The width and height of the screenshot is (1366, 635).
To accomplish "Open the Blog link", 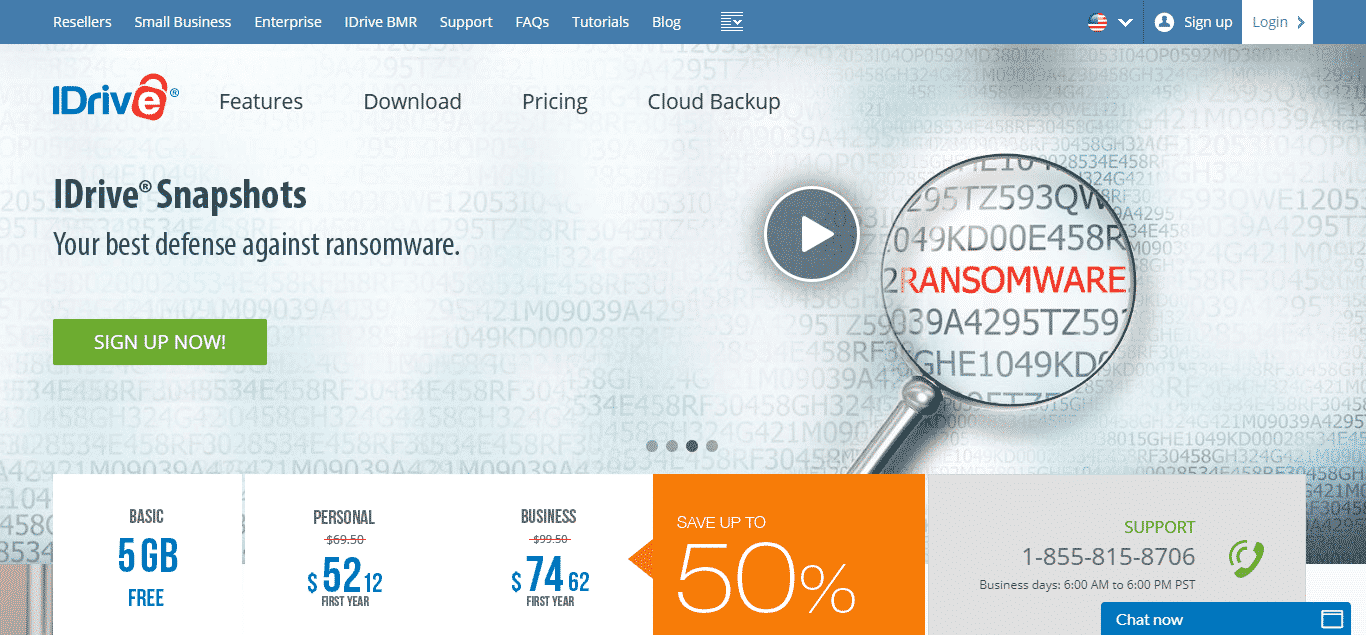I will click(x=666, y=22).
